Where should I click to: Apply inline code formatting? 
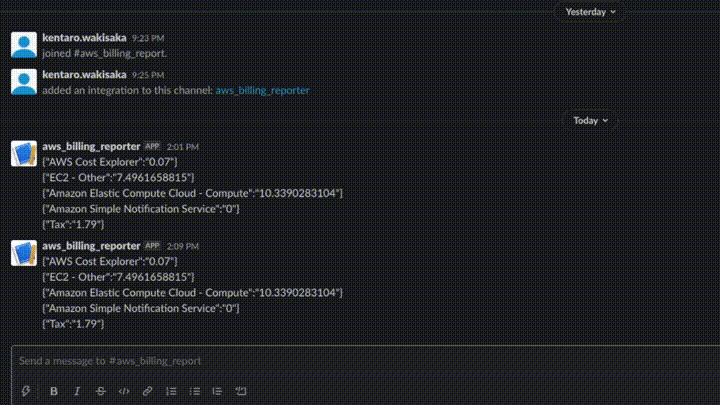coord(124,391)
